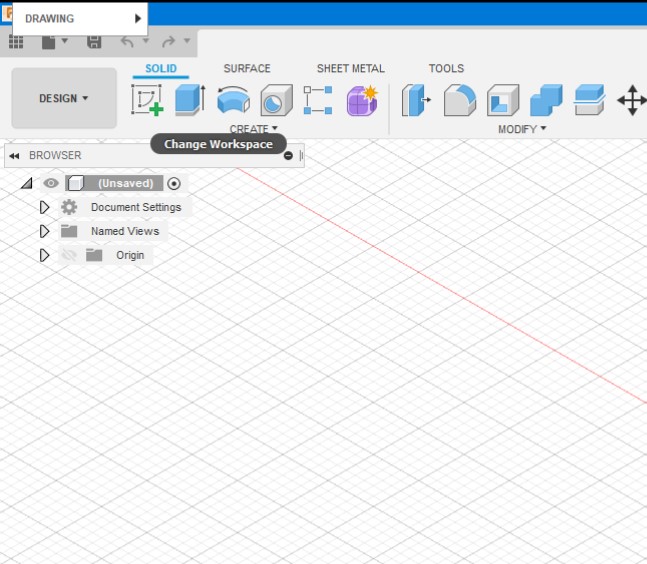This screenshot has width=647, height=564.
Task: Click the Document Settings gear icon
Action: [x=69, y=207]
